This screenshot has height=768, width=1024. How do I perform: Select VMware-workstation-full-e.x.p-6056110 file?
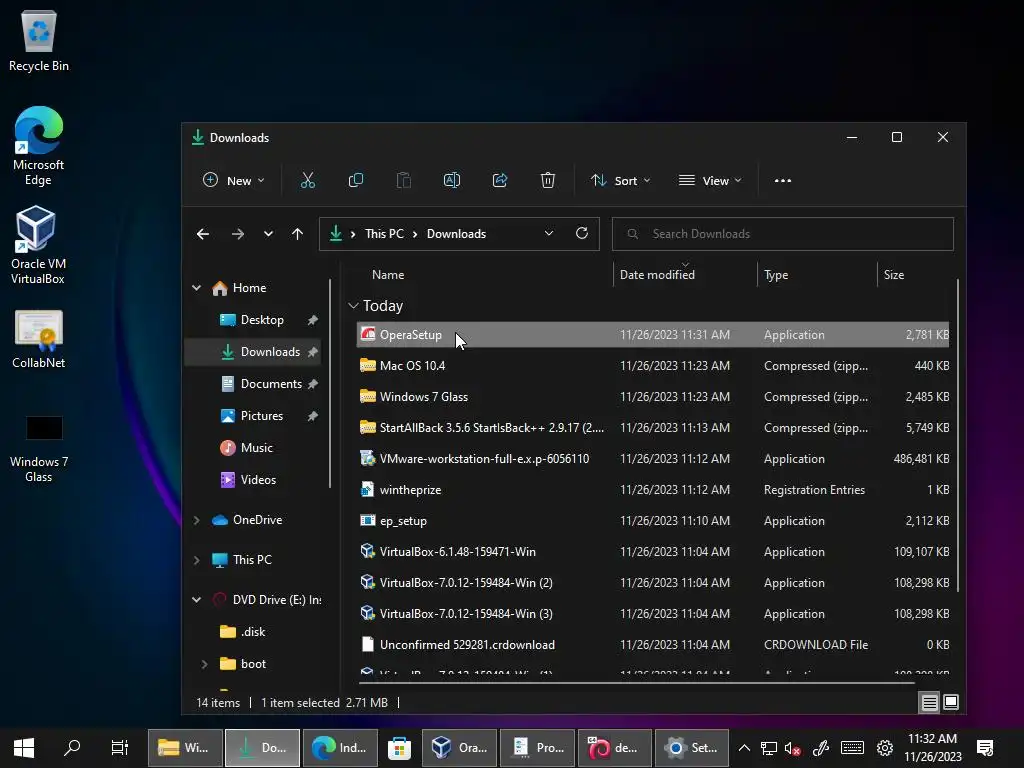[653, 459]
